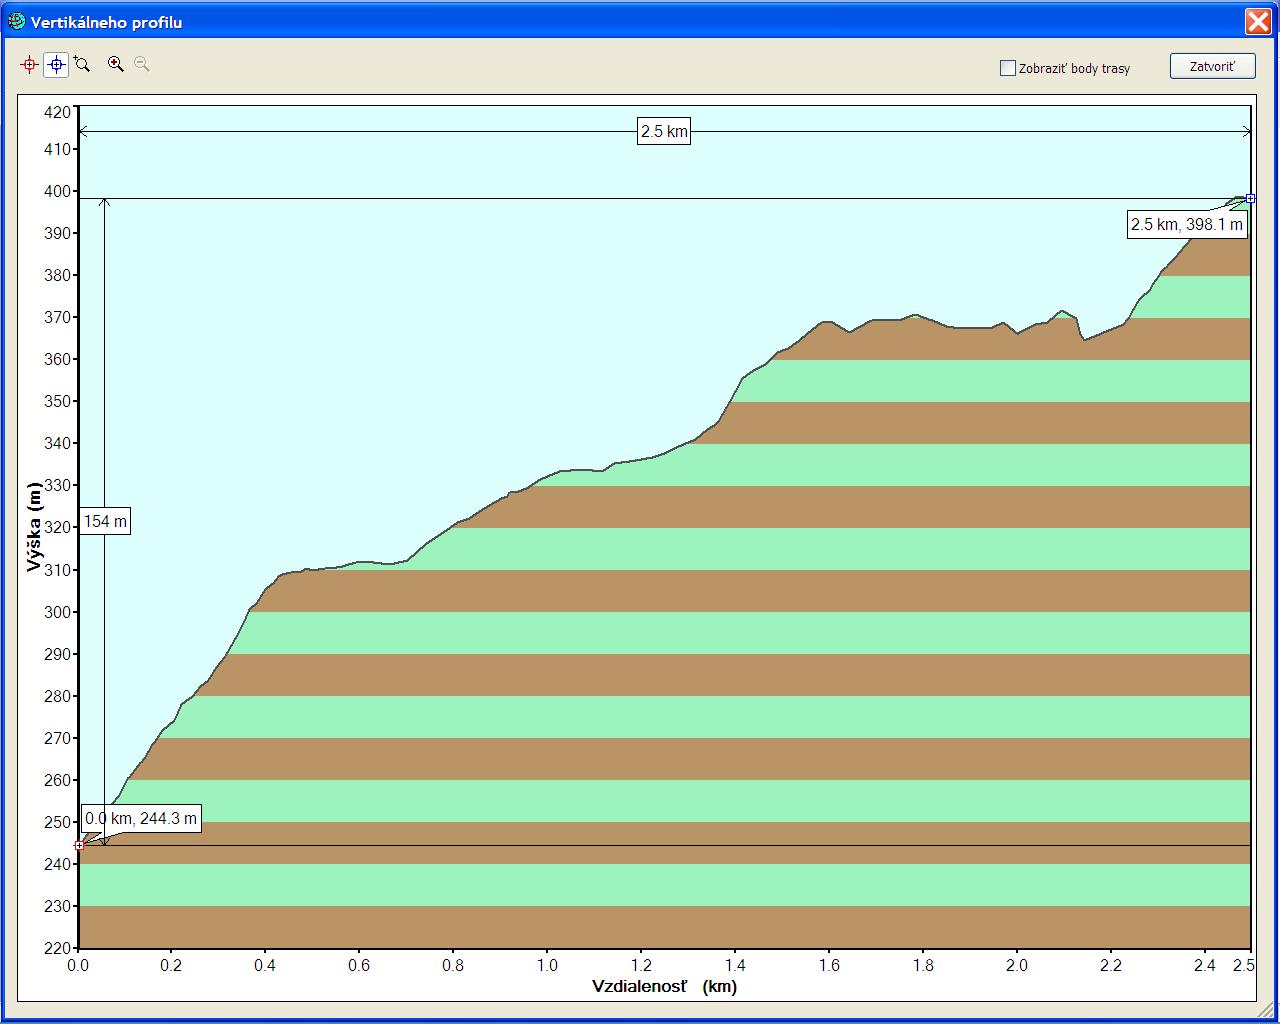Click the greyed zoom out magnifier icon
This screenshot has height=1024, width=1280.
coord(142,65)
